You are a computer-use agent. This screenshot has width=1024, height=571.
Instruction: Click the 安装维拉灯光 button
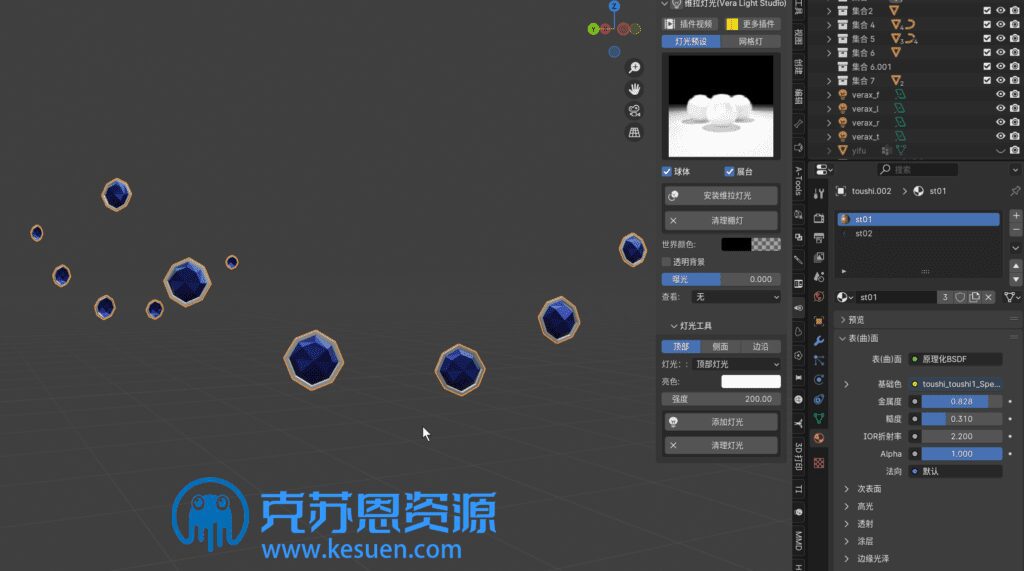click(720, 196)
